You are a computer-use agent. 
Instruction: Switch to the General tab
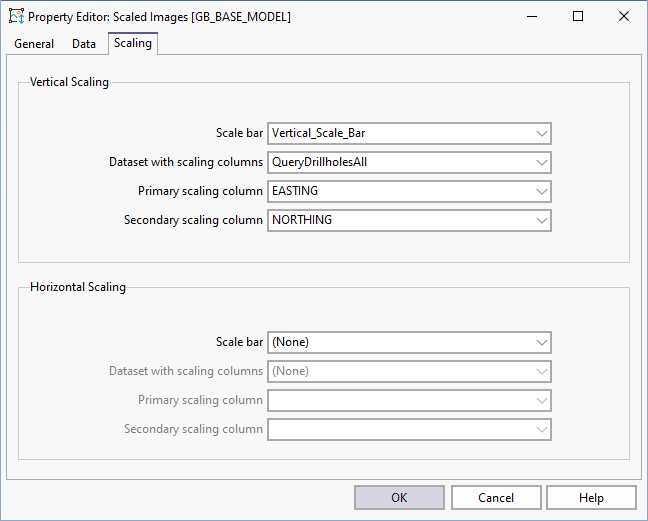(x=34, y=44)
